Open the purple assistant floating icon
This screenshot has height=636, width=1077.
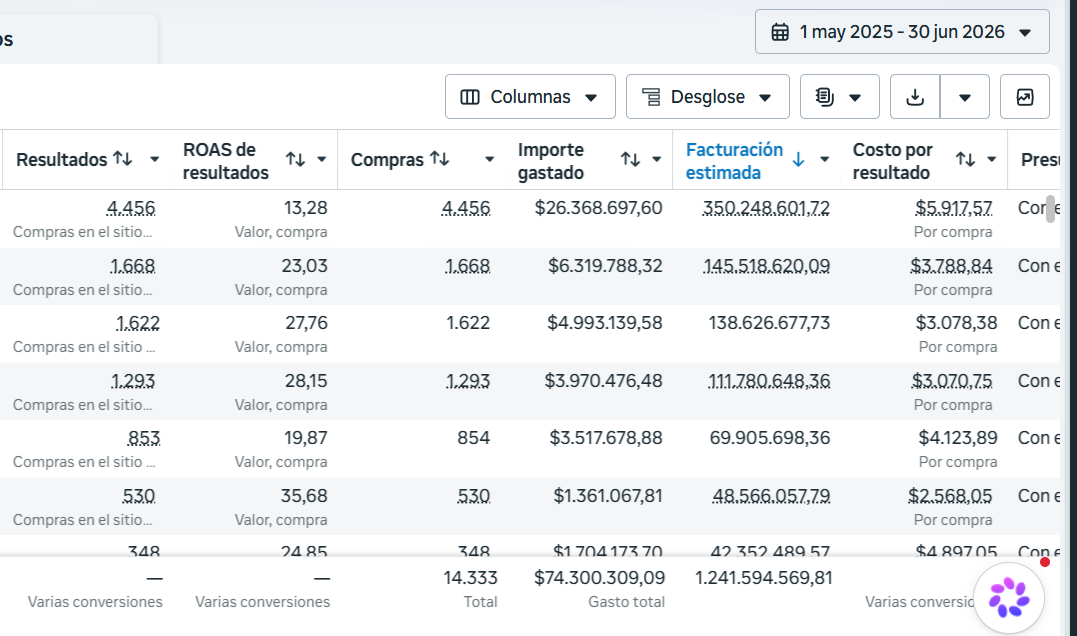[x=1009, y=598]
